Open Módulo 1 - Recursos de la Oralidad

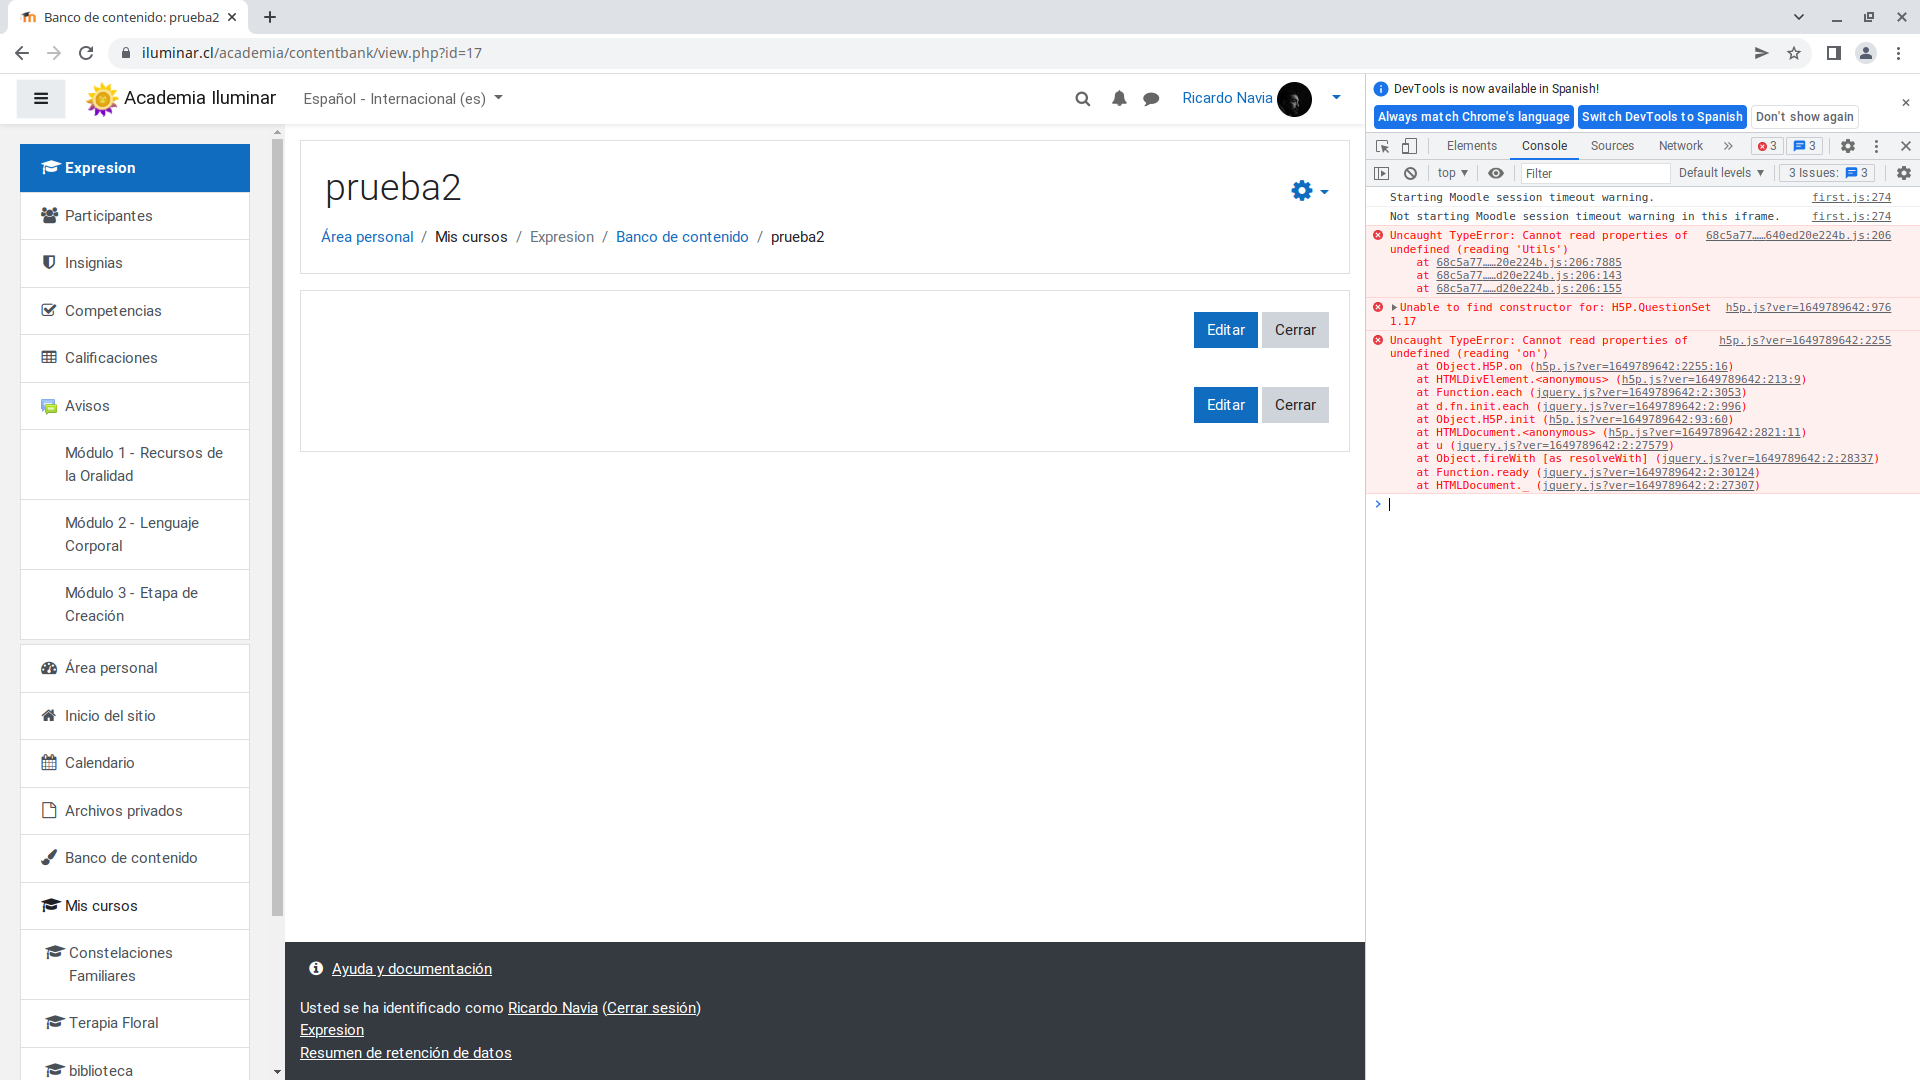pos(135,464)
